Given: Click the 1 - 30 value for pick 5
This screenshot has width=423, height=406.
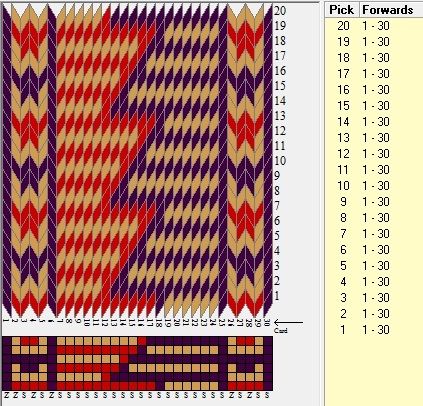Looking at the screenshot, I should 376,266.
